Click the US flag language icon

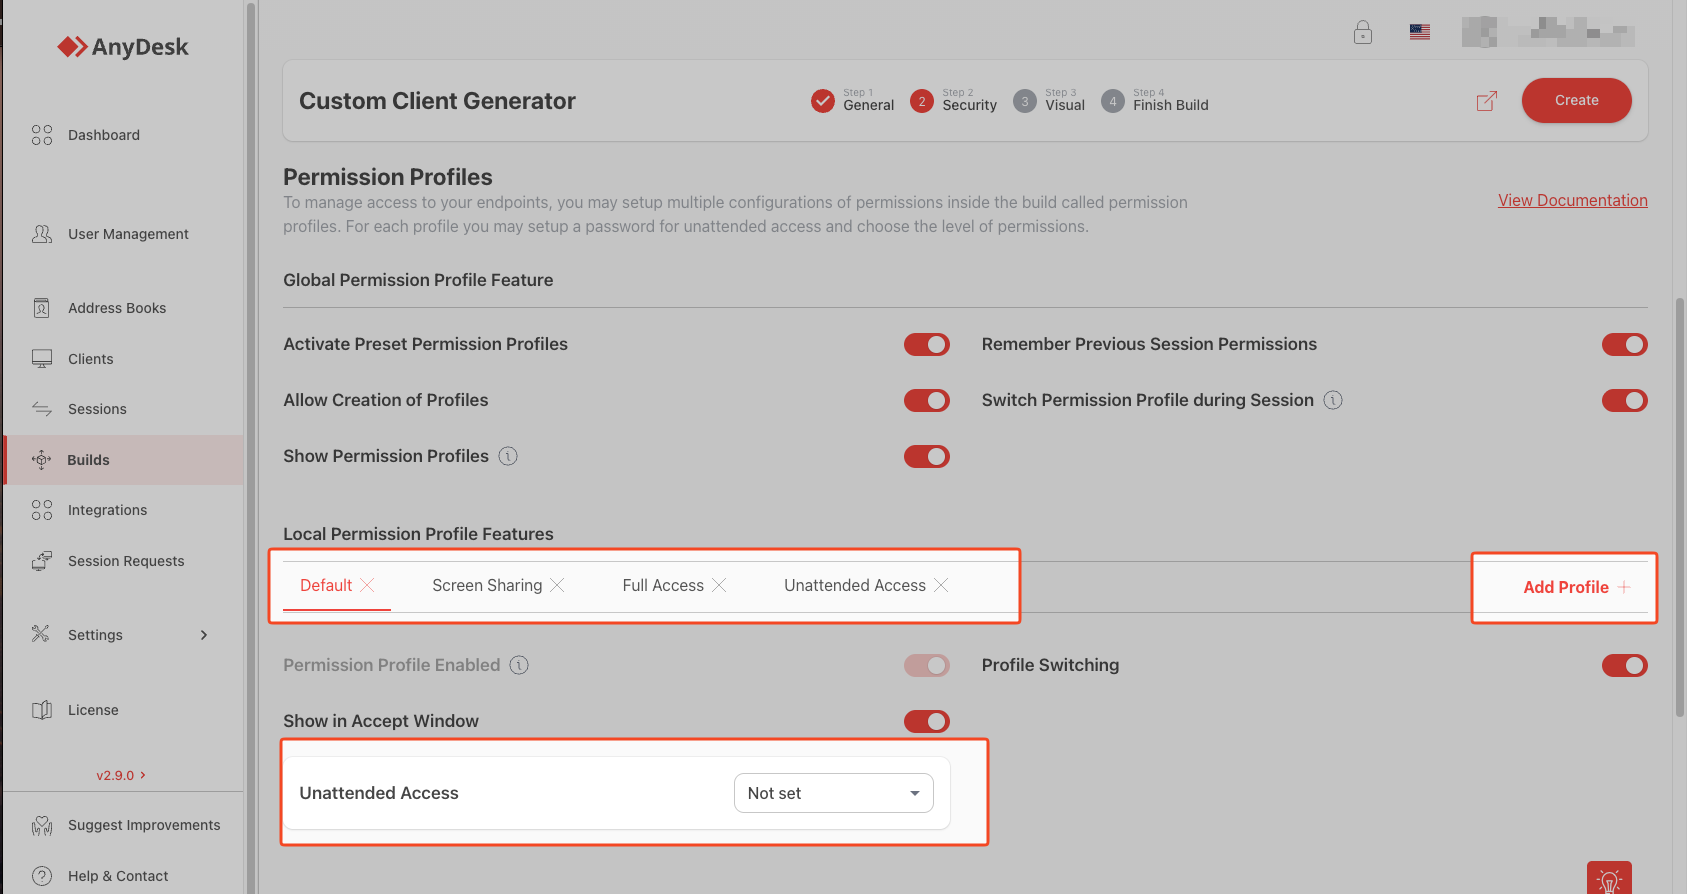1420,32
